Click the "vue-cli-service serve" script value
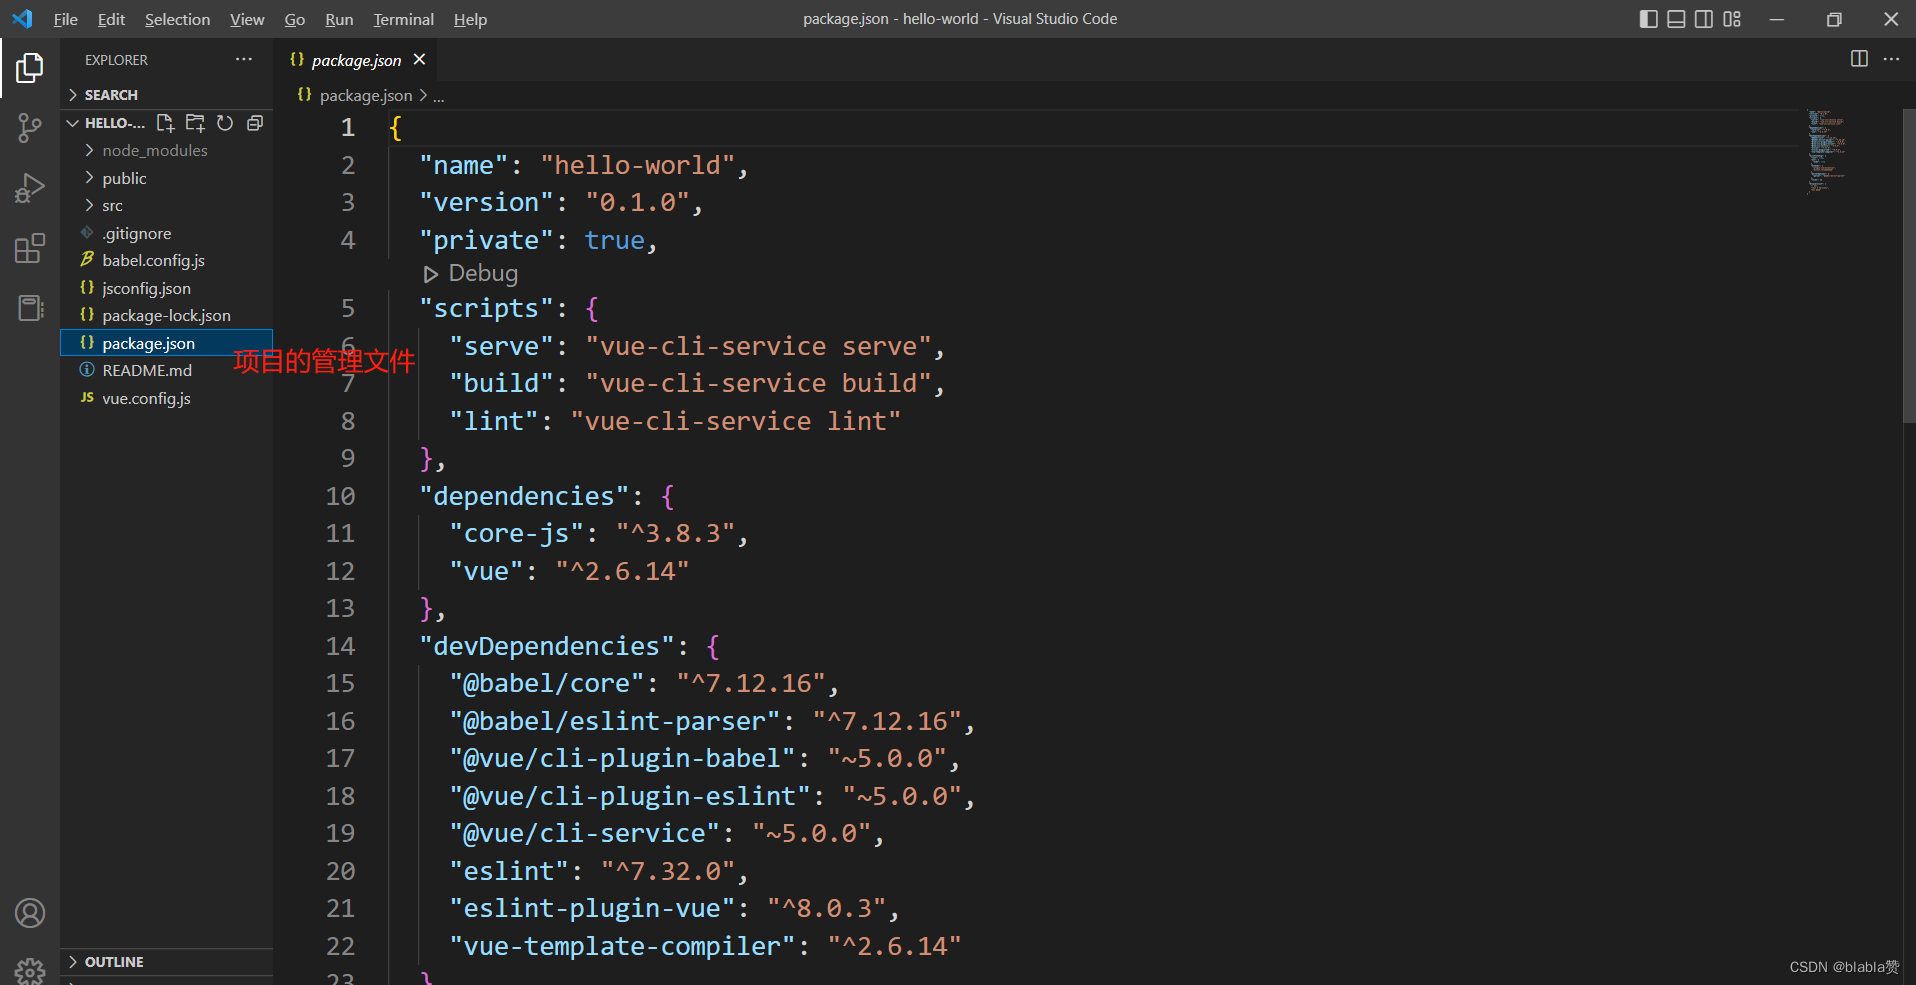1916x985 pixels. [759, 347]
